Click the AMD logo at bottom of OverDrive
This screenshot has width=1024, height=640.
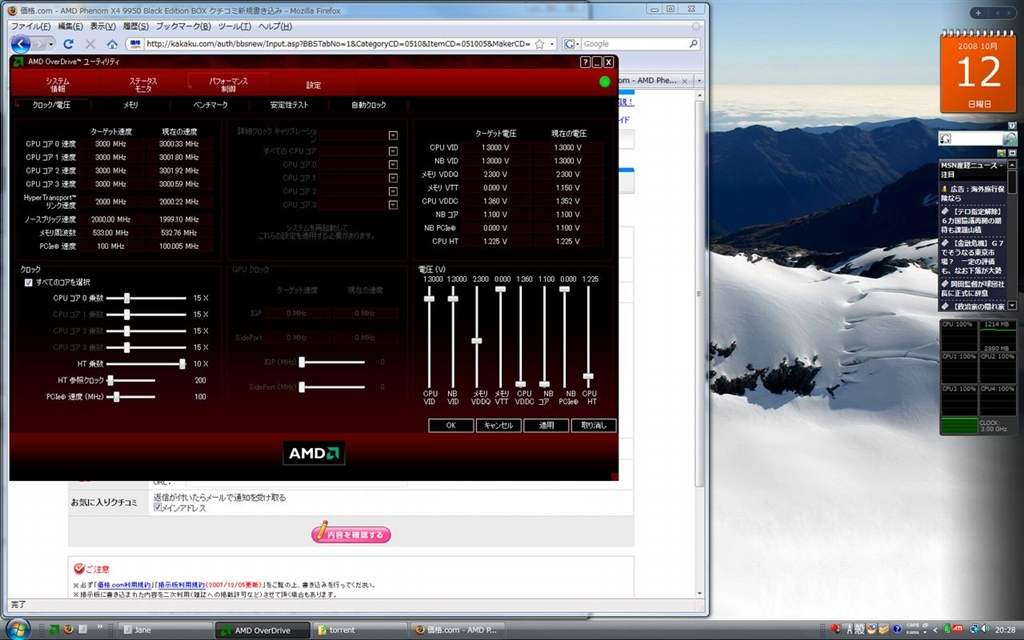pyautogui.click(x=313, y=453)
